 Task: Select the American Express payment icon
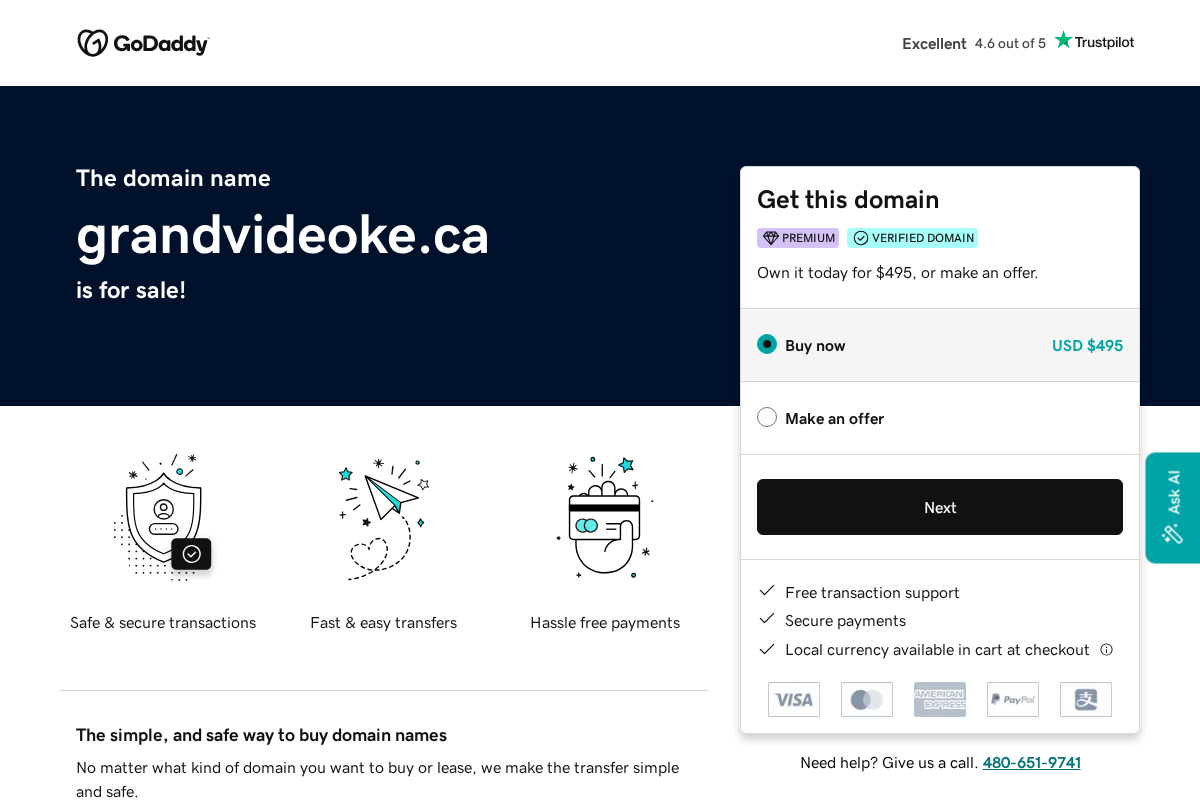pyautogui.click(x=939, y=699)
